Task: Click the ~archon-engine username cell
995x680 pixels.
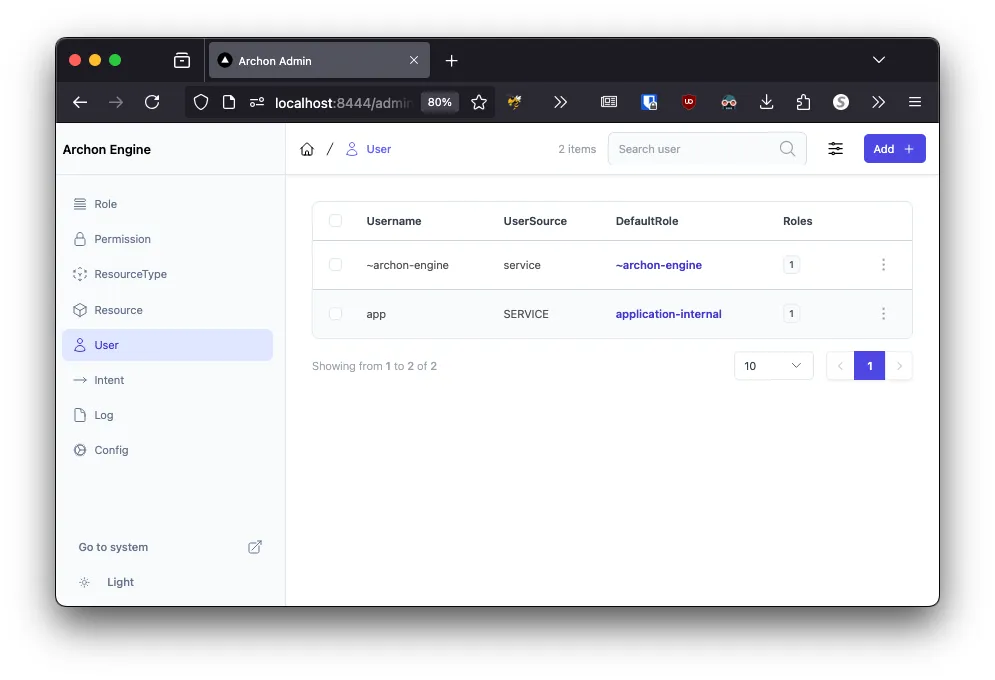Action: 407,265
